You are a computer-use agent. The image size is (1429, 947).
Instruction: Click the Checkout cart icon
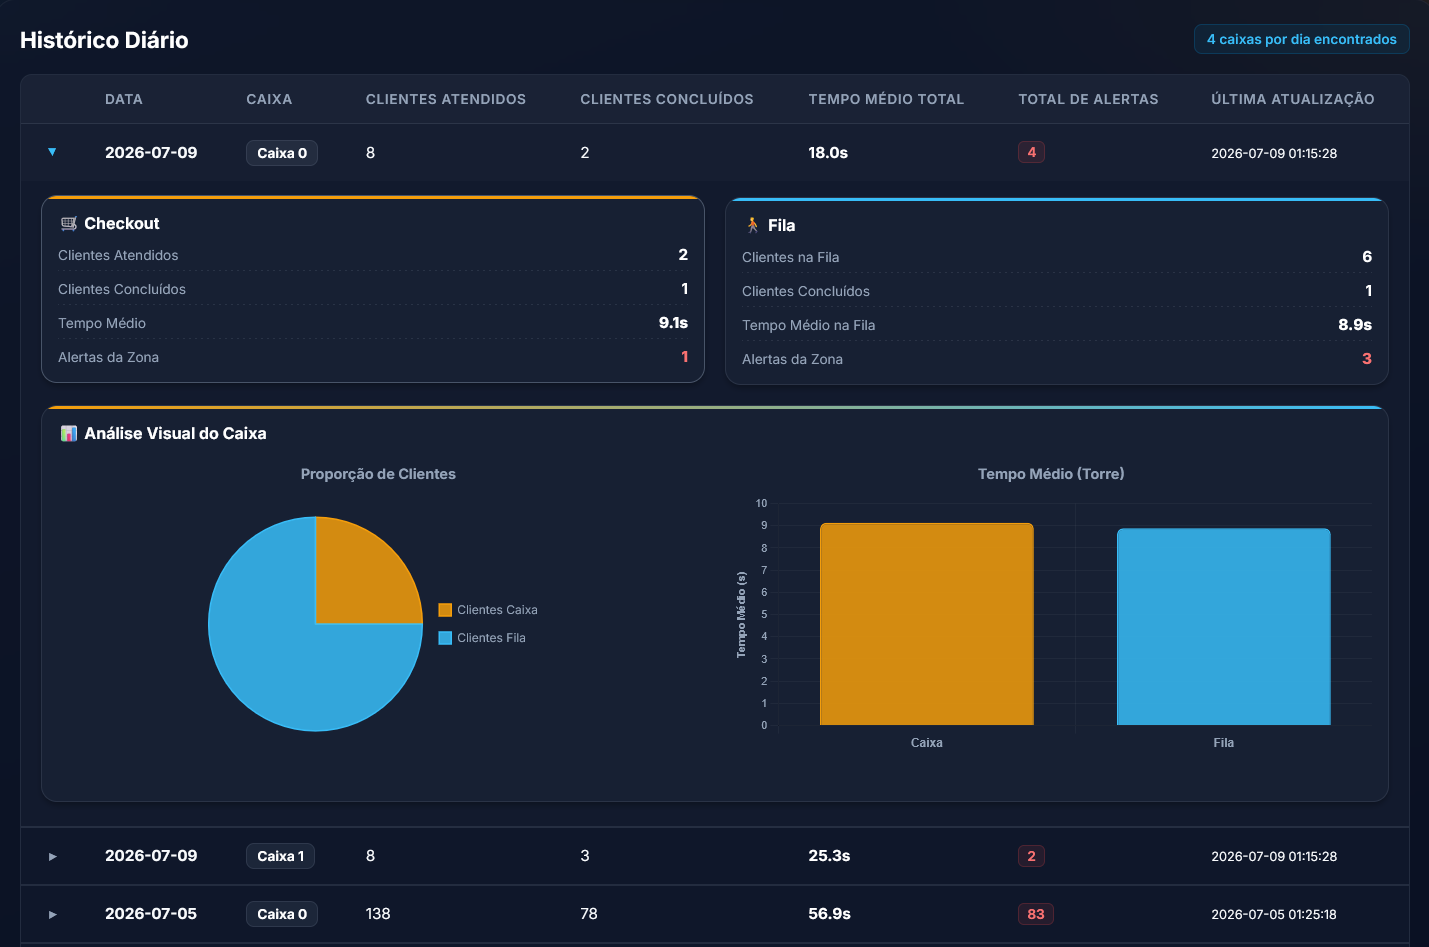[68, 223]
